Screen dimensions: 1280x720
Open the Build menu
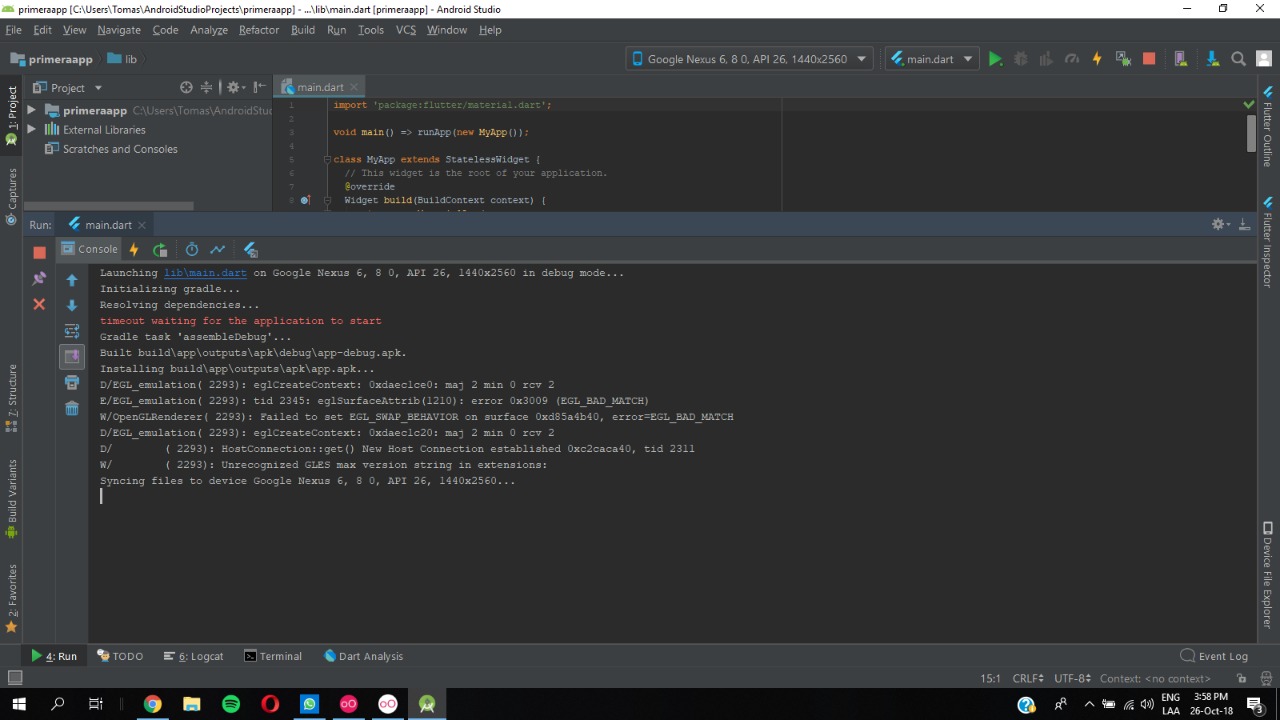click(x=303, y=30)
